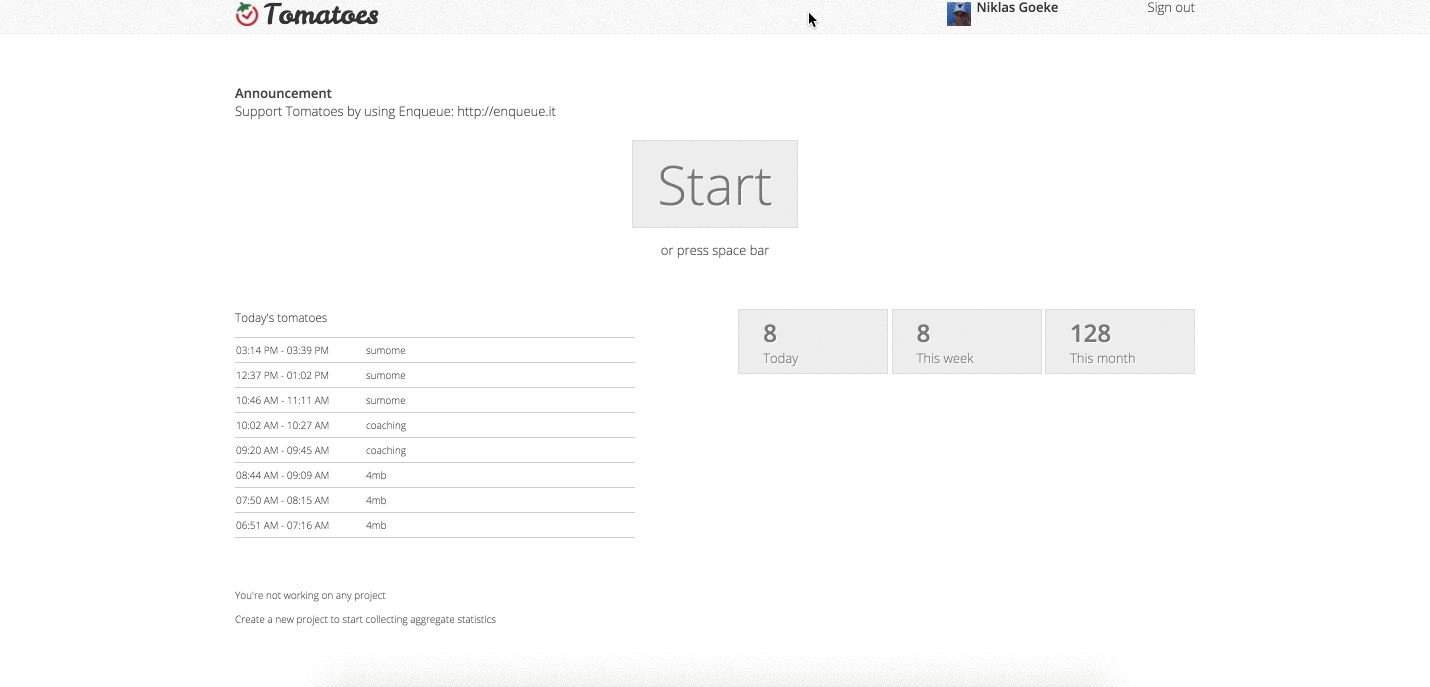Click the 4mb tag in the 07:50 AM row
The height and width of the screenshot is (687, 1430).
(x=376, y=501)
